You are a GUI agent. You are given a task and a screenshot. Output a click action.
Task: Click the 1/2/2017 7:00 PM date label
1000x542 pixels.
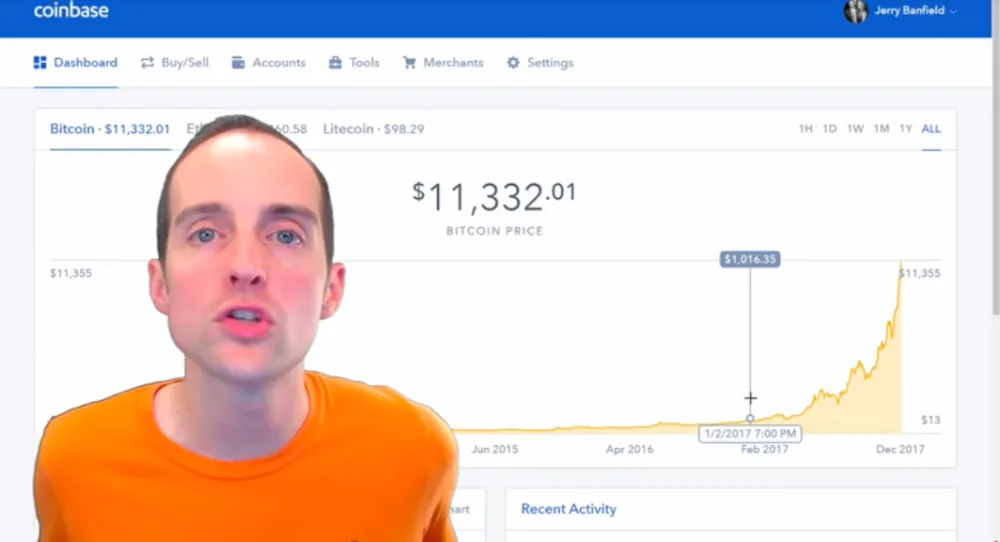click(x=750, y=434)
